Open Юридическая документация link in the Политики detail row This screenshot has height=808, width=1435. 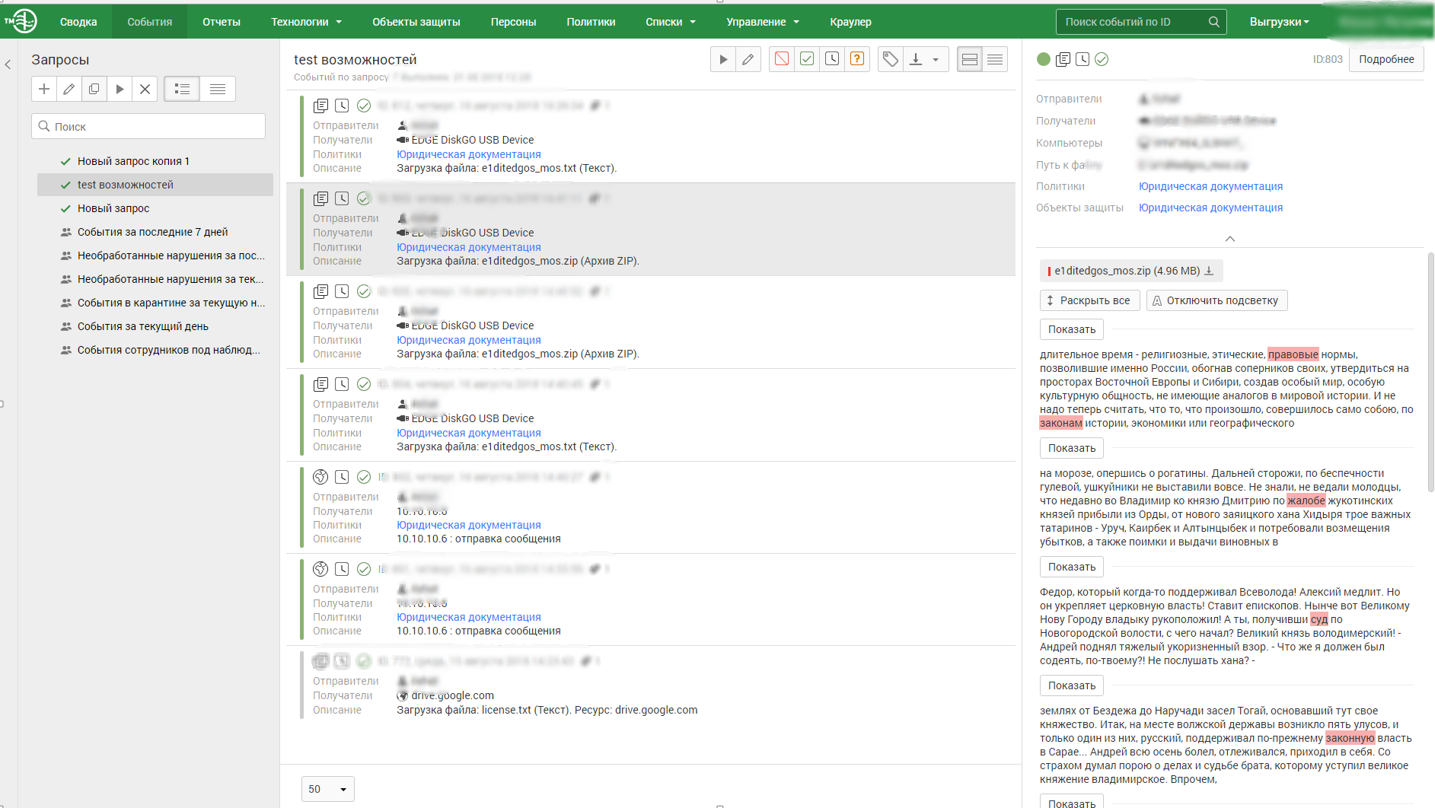tap(1210, 186)
